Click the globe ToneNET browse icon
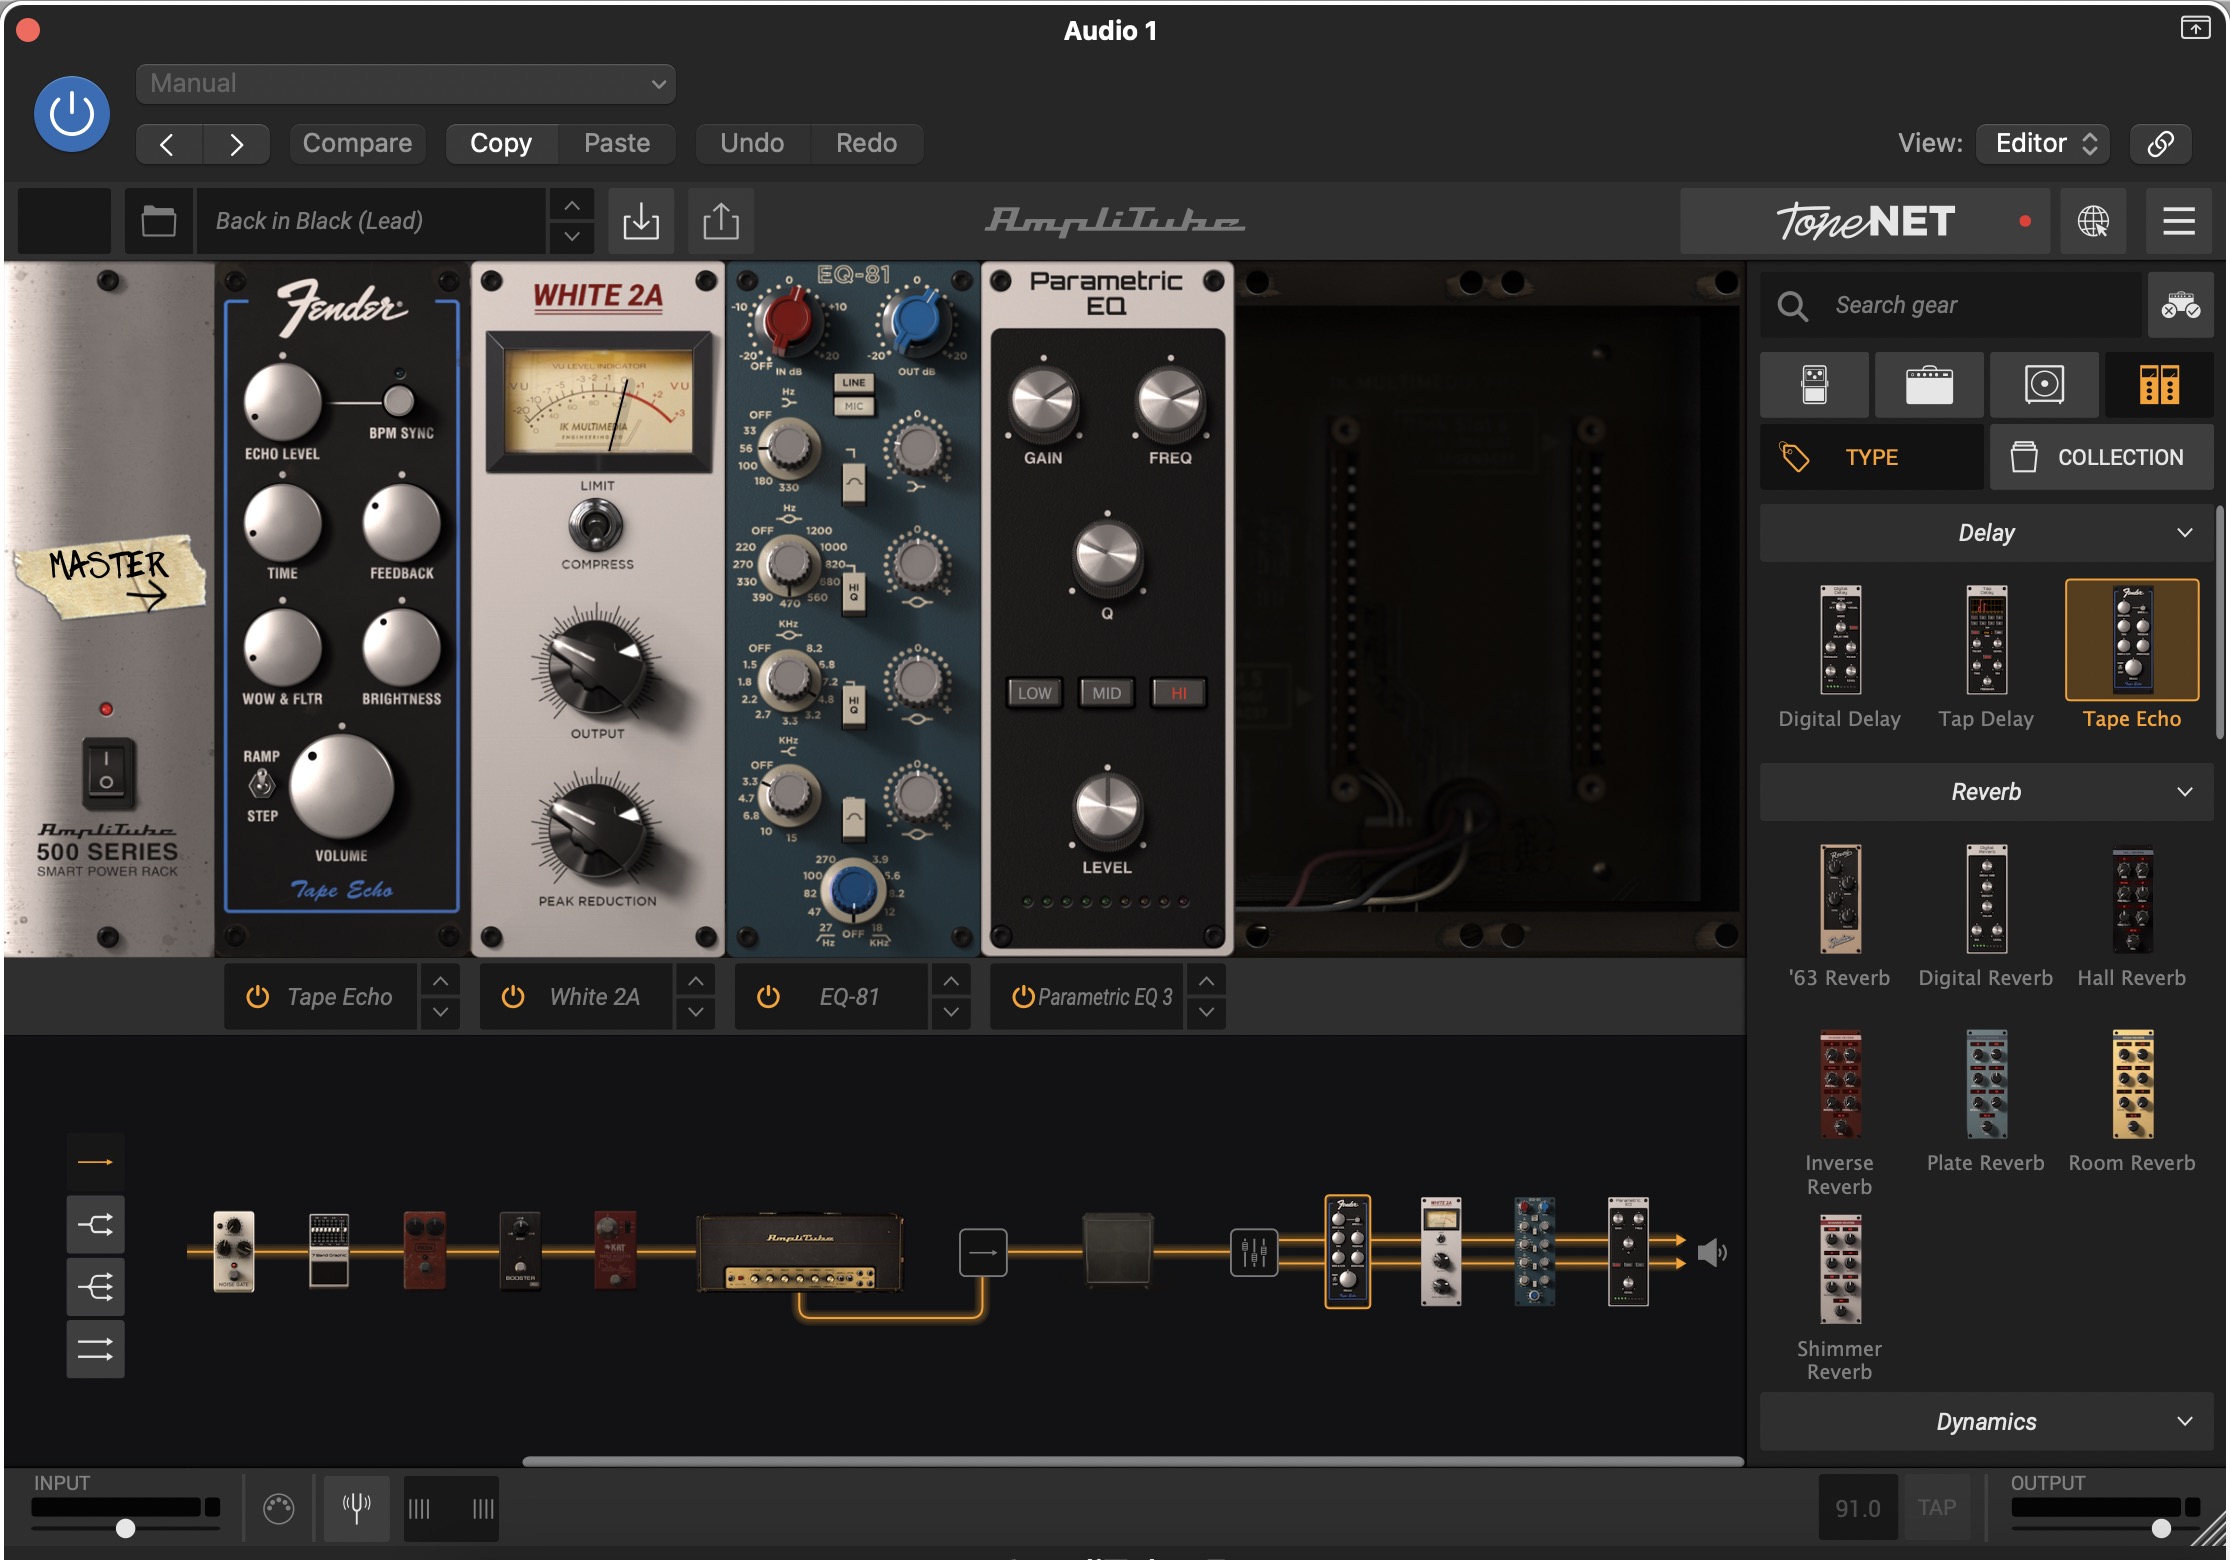The height and width of the screenshot is (1560, 2230). 2093,220
